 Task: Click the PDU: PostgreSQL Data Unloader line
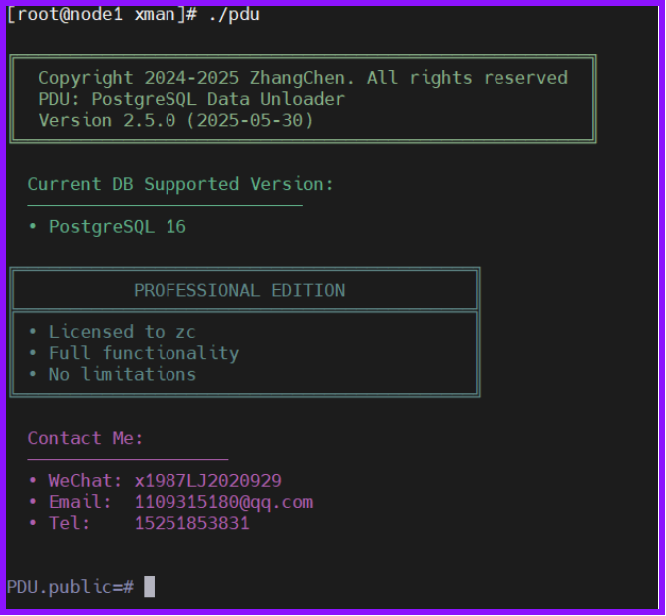(191, 99)
